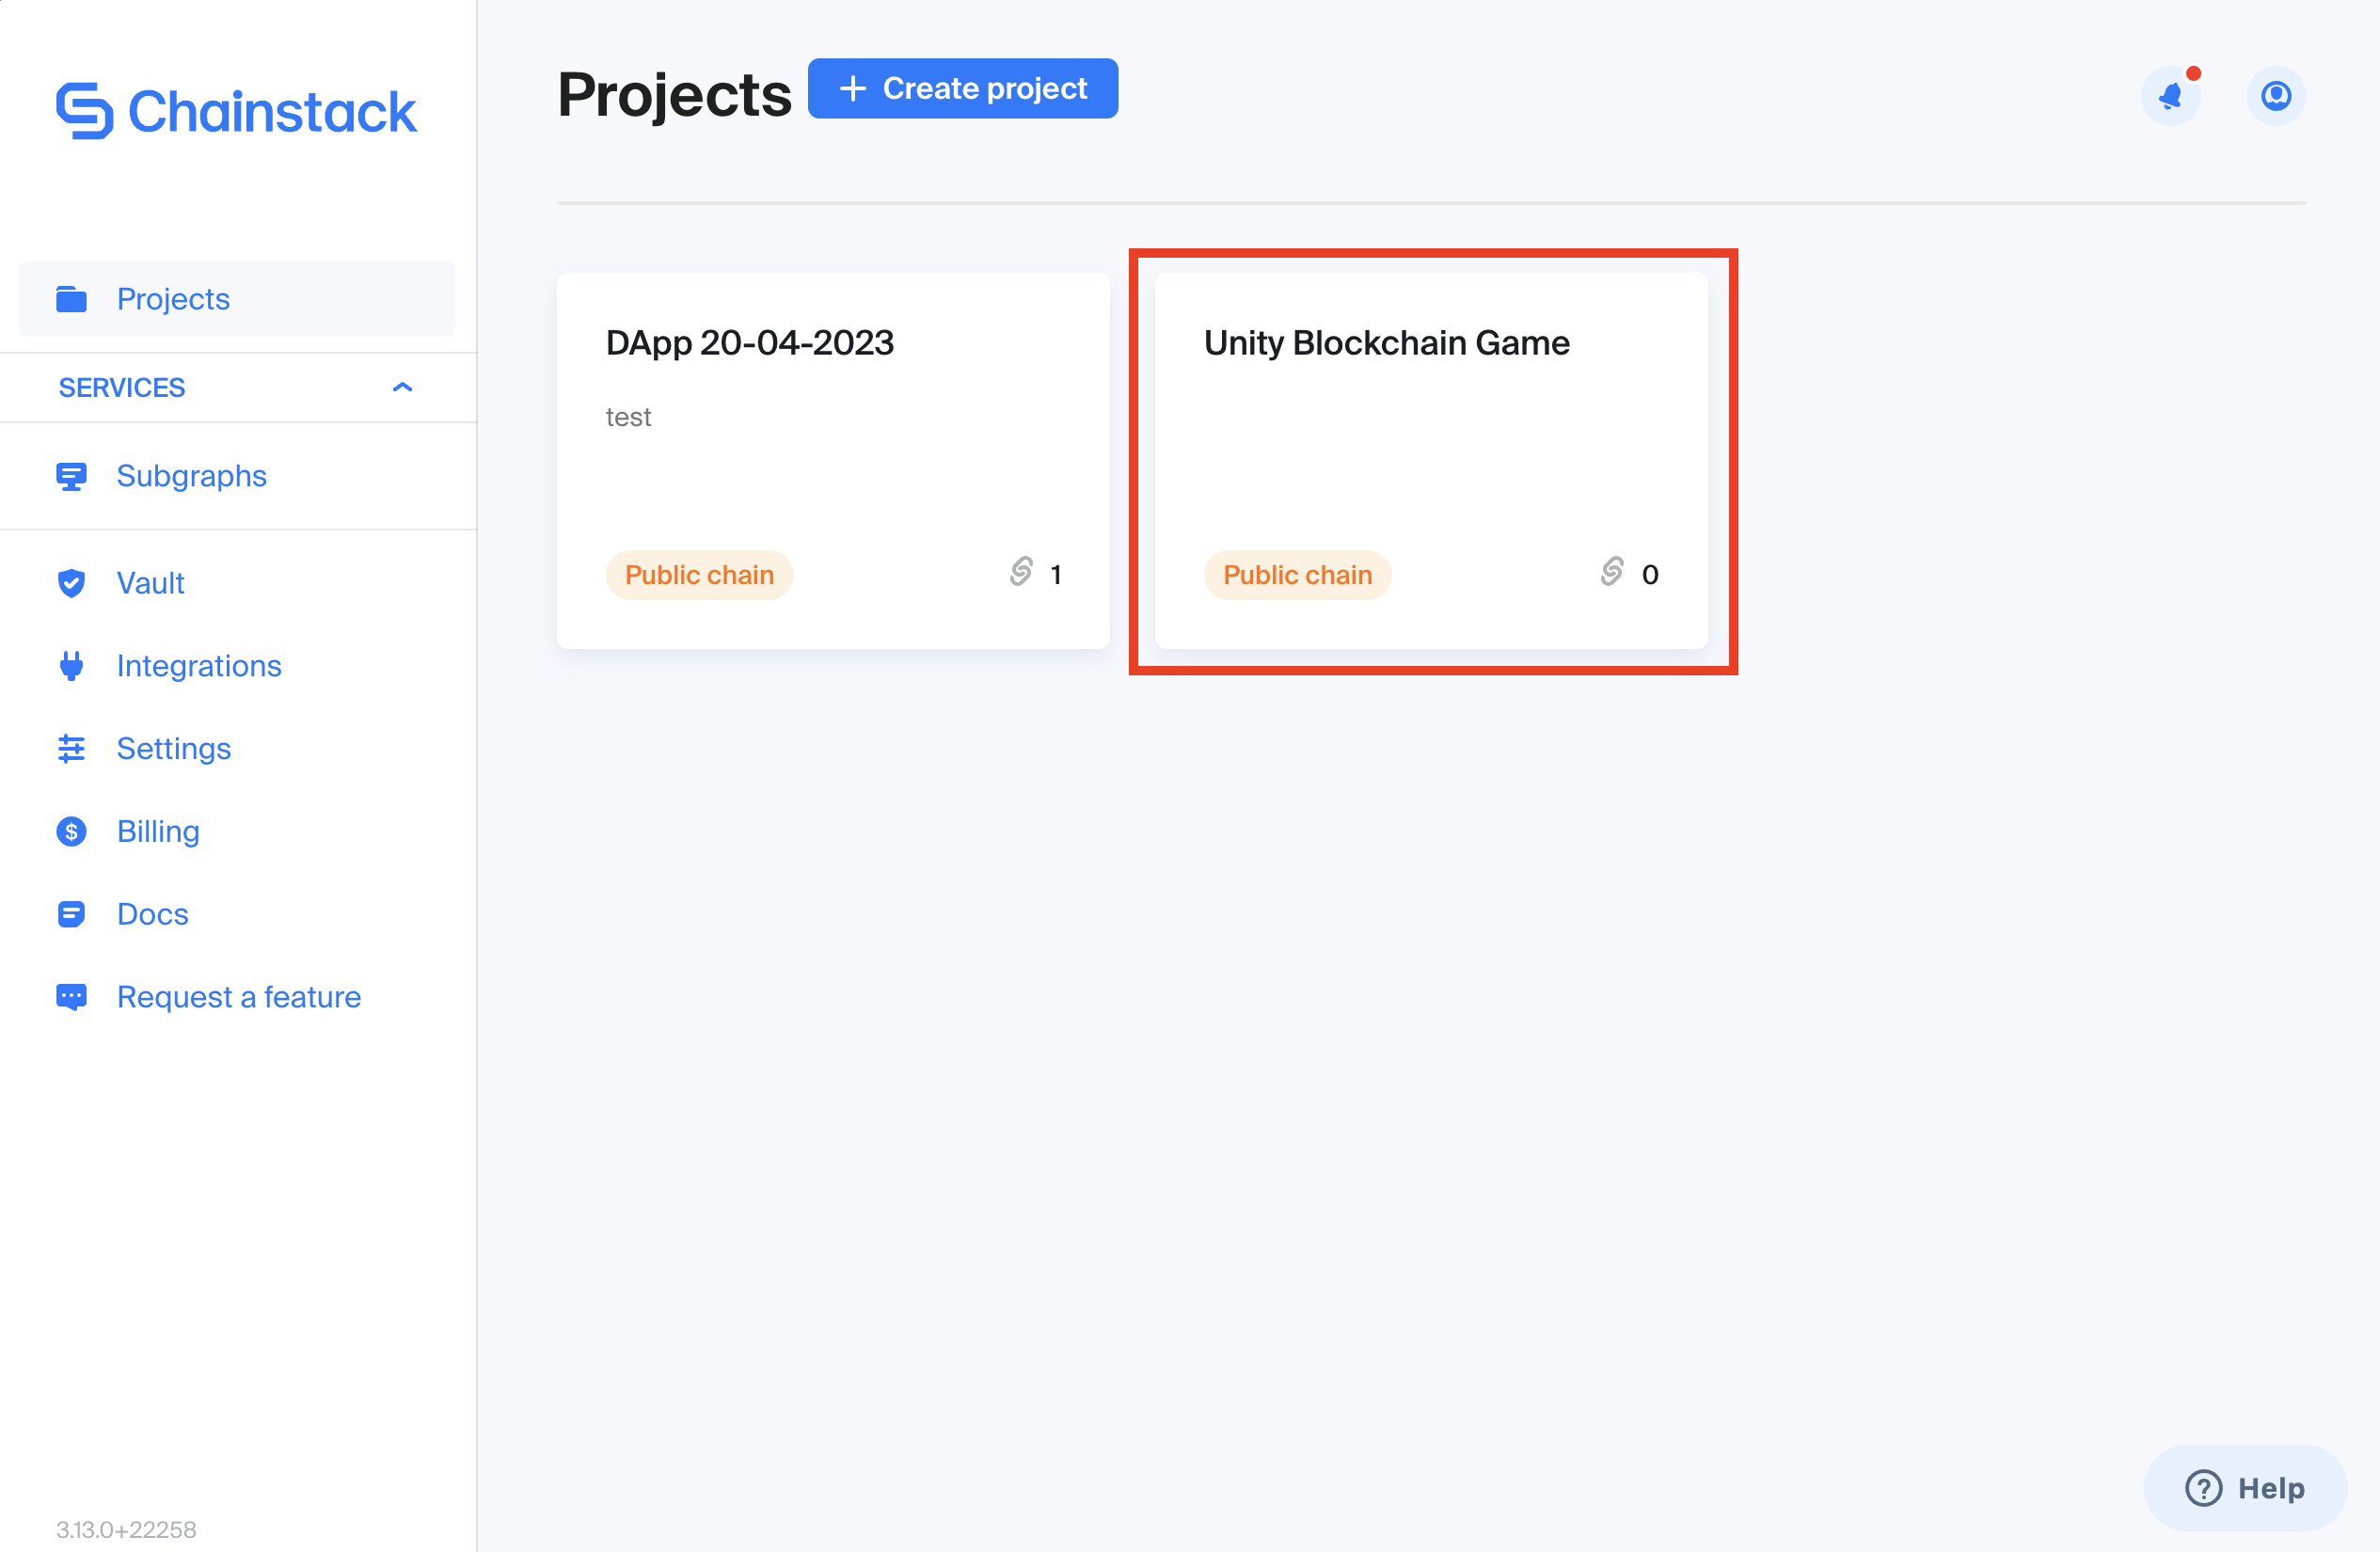This screenshot has height=1552, width=2380.
Task: Open the Unity Blockchain Game project
Action: point(1430,460)
